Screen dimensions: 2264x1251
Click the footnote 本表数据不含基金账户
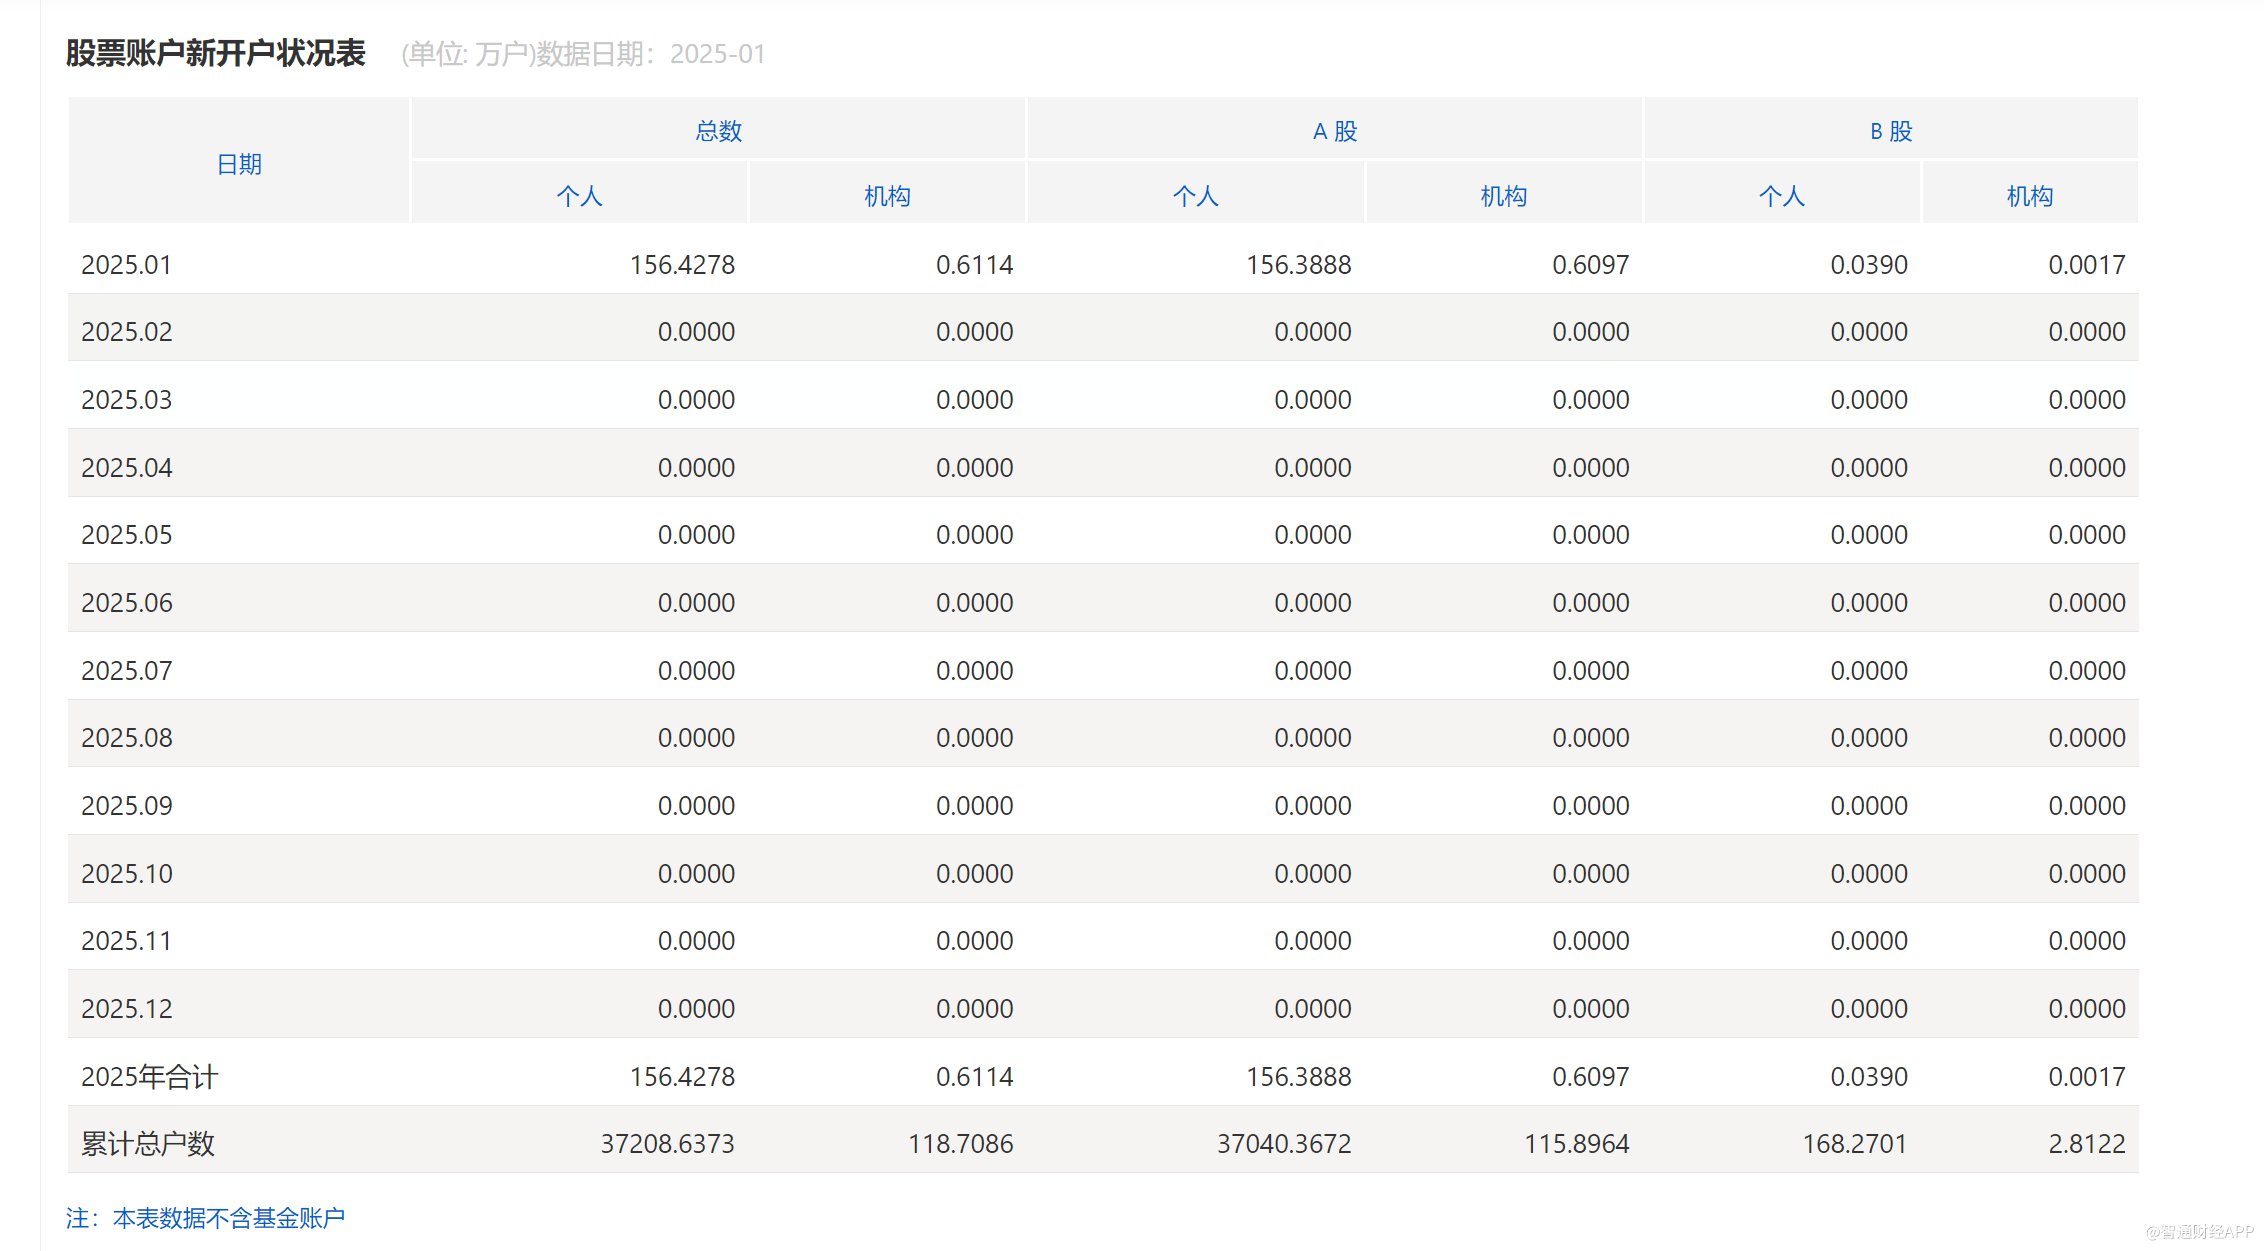pos(228,1217)
